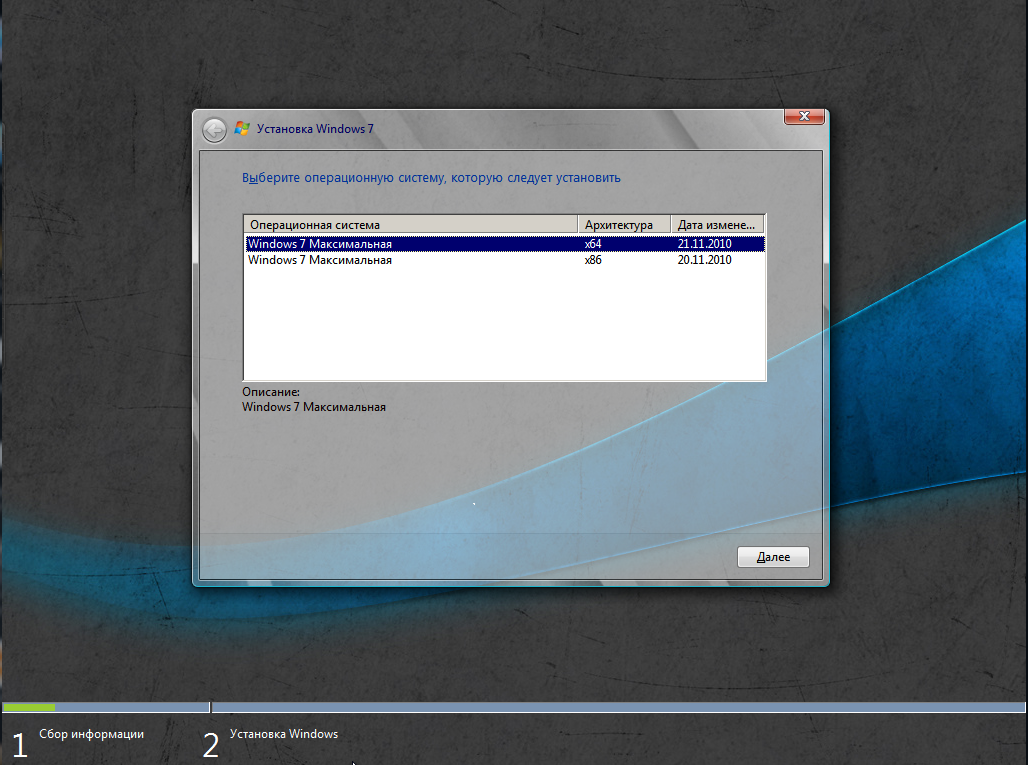Select Windows 7 Максимальная x86 row name

click(x=320, y=260)
